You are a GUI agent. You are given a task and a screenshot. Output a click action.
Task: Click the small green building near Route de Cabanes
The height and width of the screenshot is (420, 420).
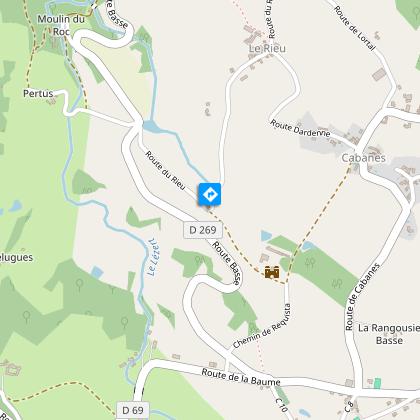point(377,383)
